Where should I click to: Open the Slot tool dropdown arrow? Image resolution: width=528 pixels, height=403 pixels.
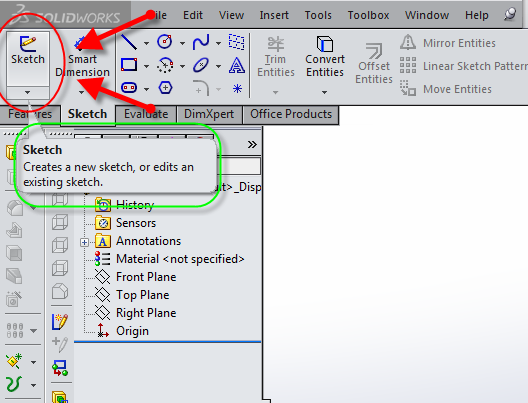(146, 89)
